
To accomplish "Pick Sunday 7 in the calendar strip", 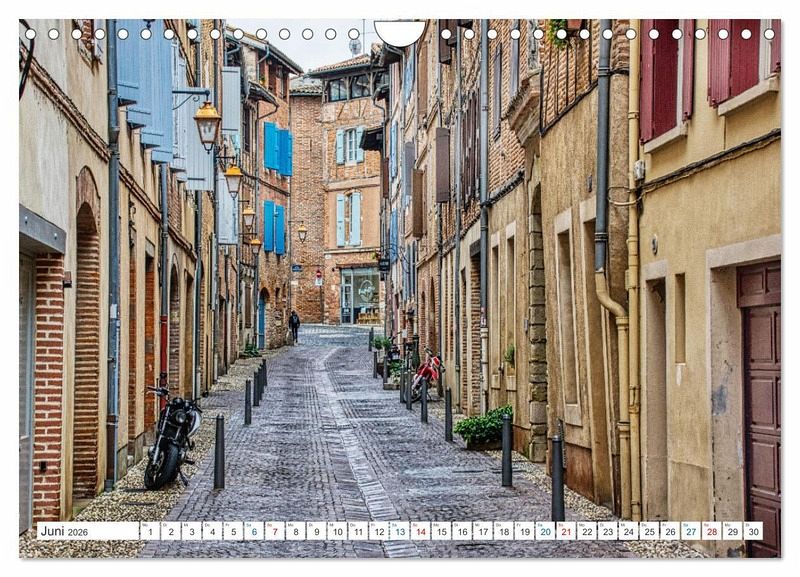I will pos(275,531).
